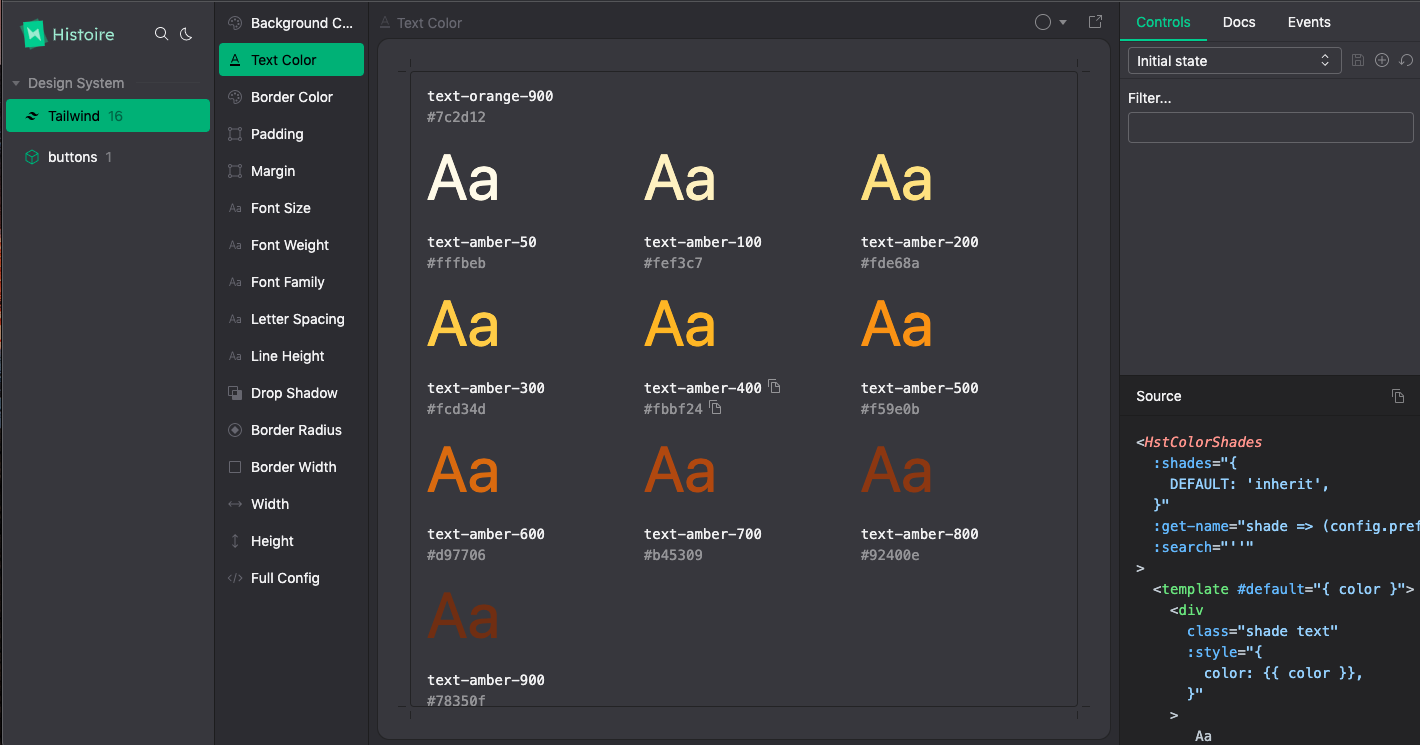Click the Width arrows icon
Image resolution: width=1420 pixels, height=745 pixels.
[x=235, y=504]
